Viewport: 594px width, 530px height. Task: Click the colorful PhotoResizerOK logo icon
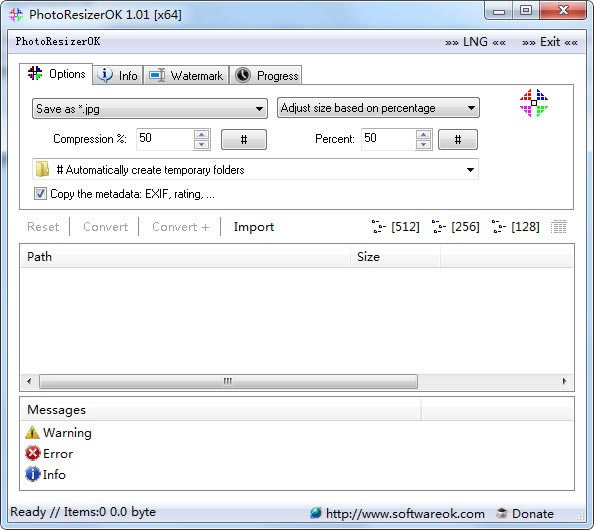pos(533,103)
